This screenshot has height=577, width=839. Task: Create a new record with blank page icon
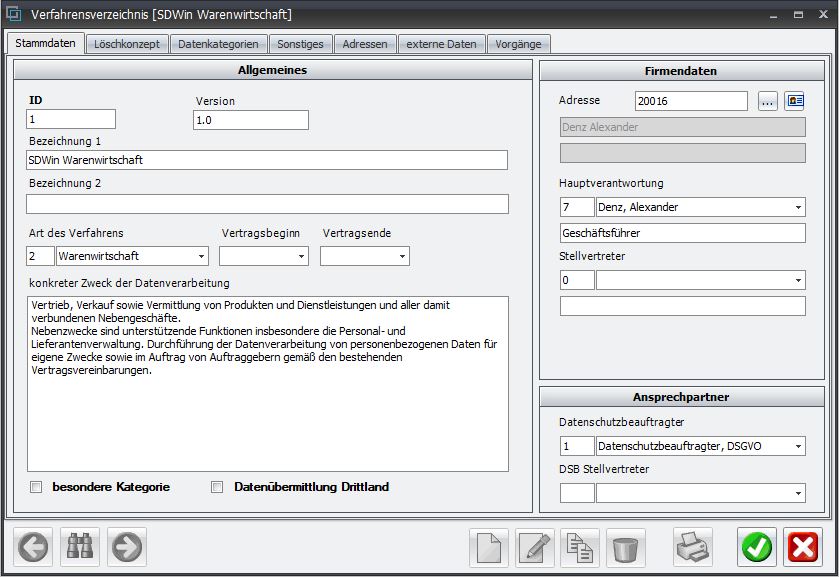pyautogui.click(x=489, y=548)
